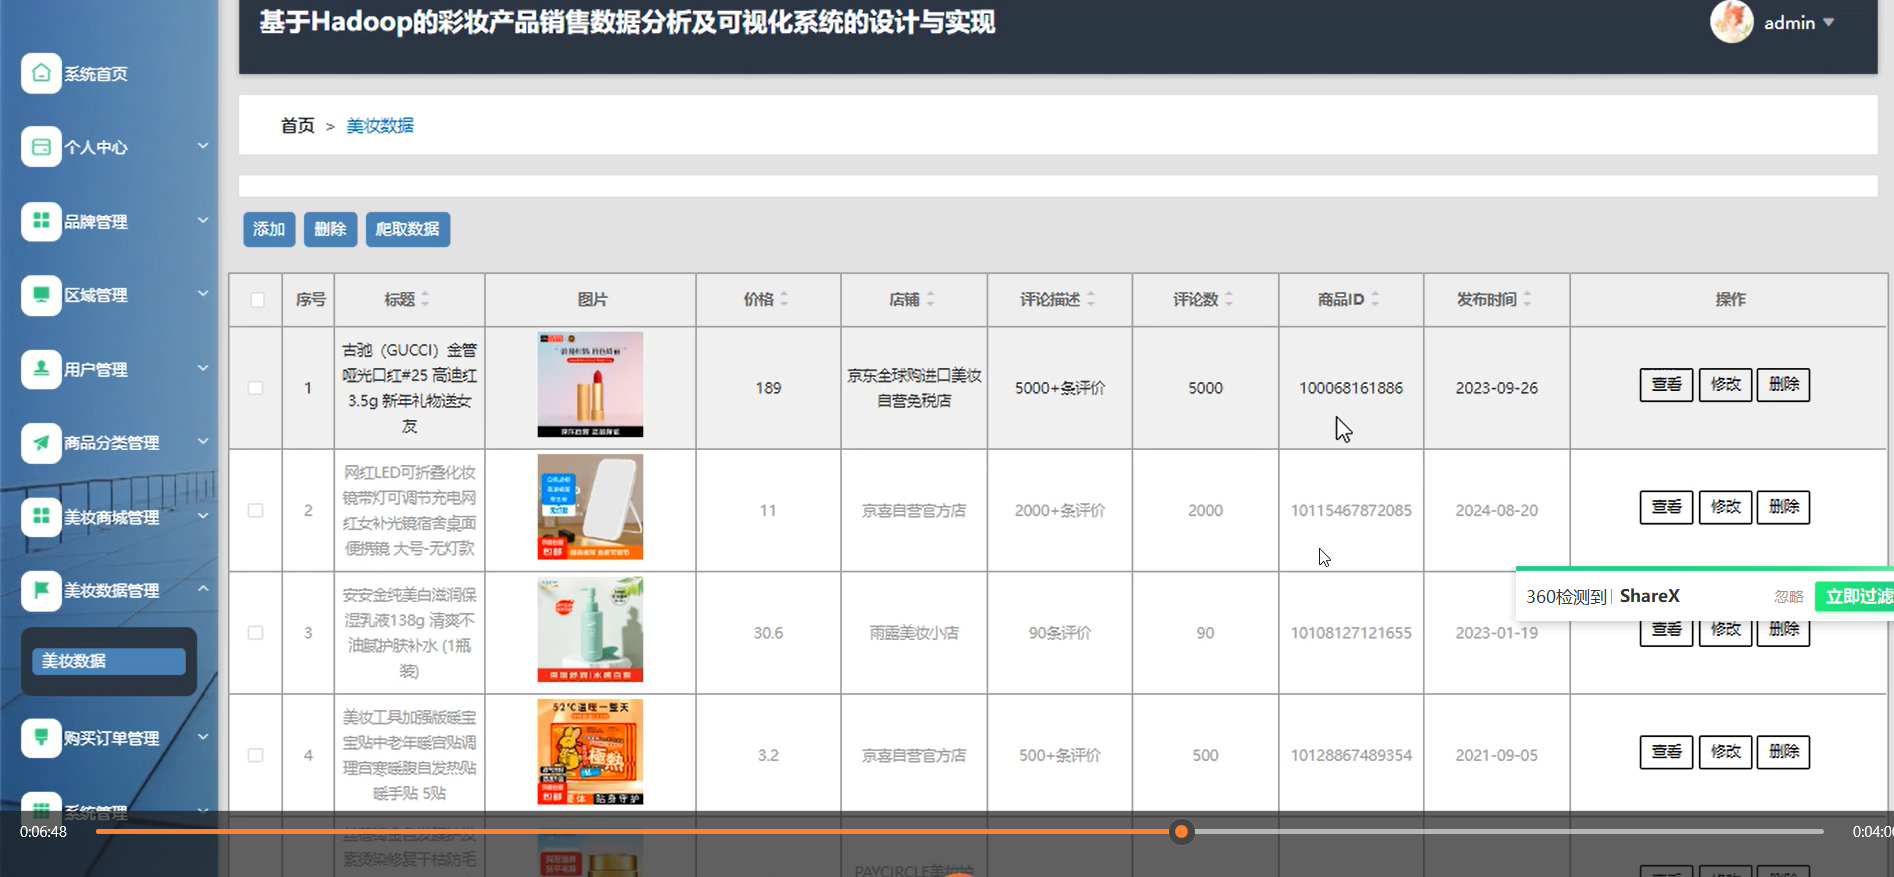The height and width of the screenshot is (877, 1894).
Task: Open the 系统首页 menu item
Action: coord(96,74)
